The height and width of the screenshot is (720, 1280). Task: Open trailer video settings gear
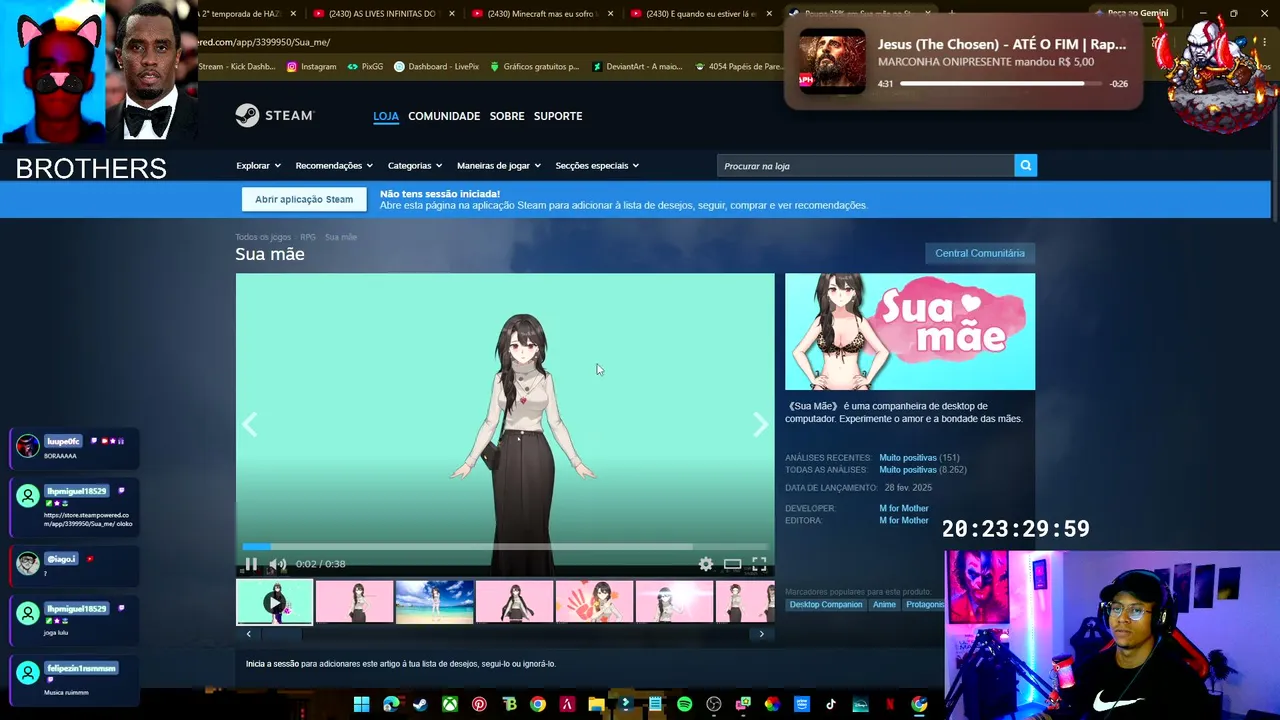tap(706, 564)
